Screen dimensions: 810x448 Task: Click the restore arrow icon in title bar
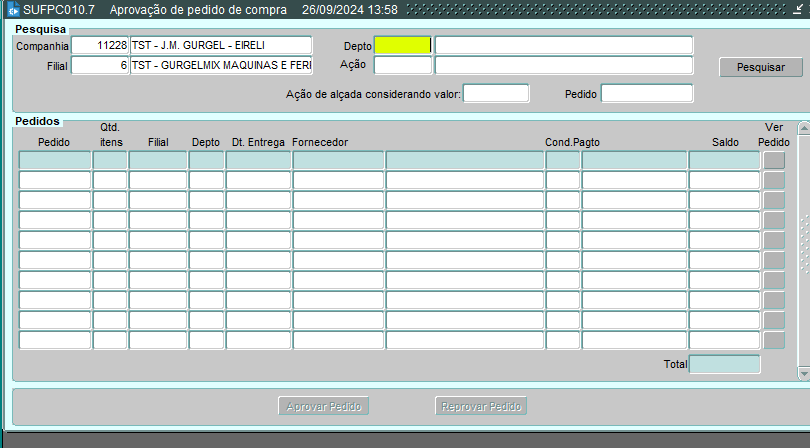[x=797, y=9]
